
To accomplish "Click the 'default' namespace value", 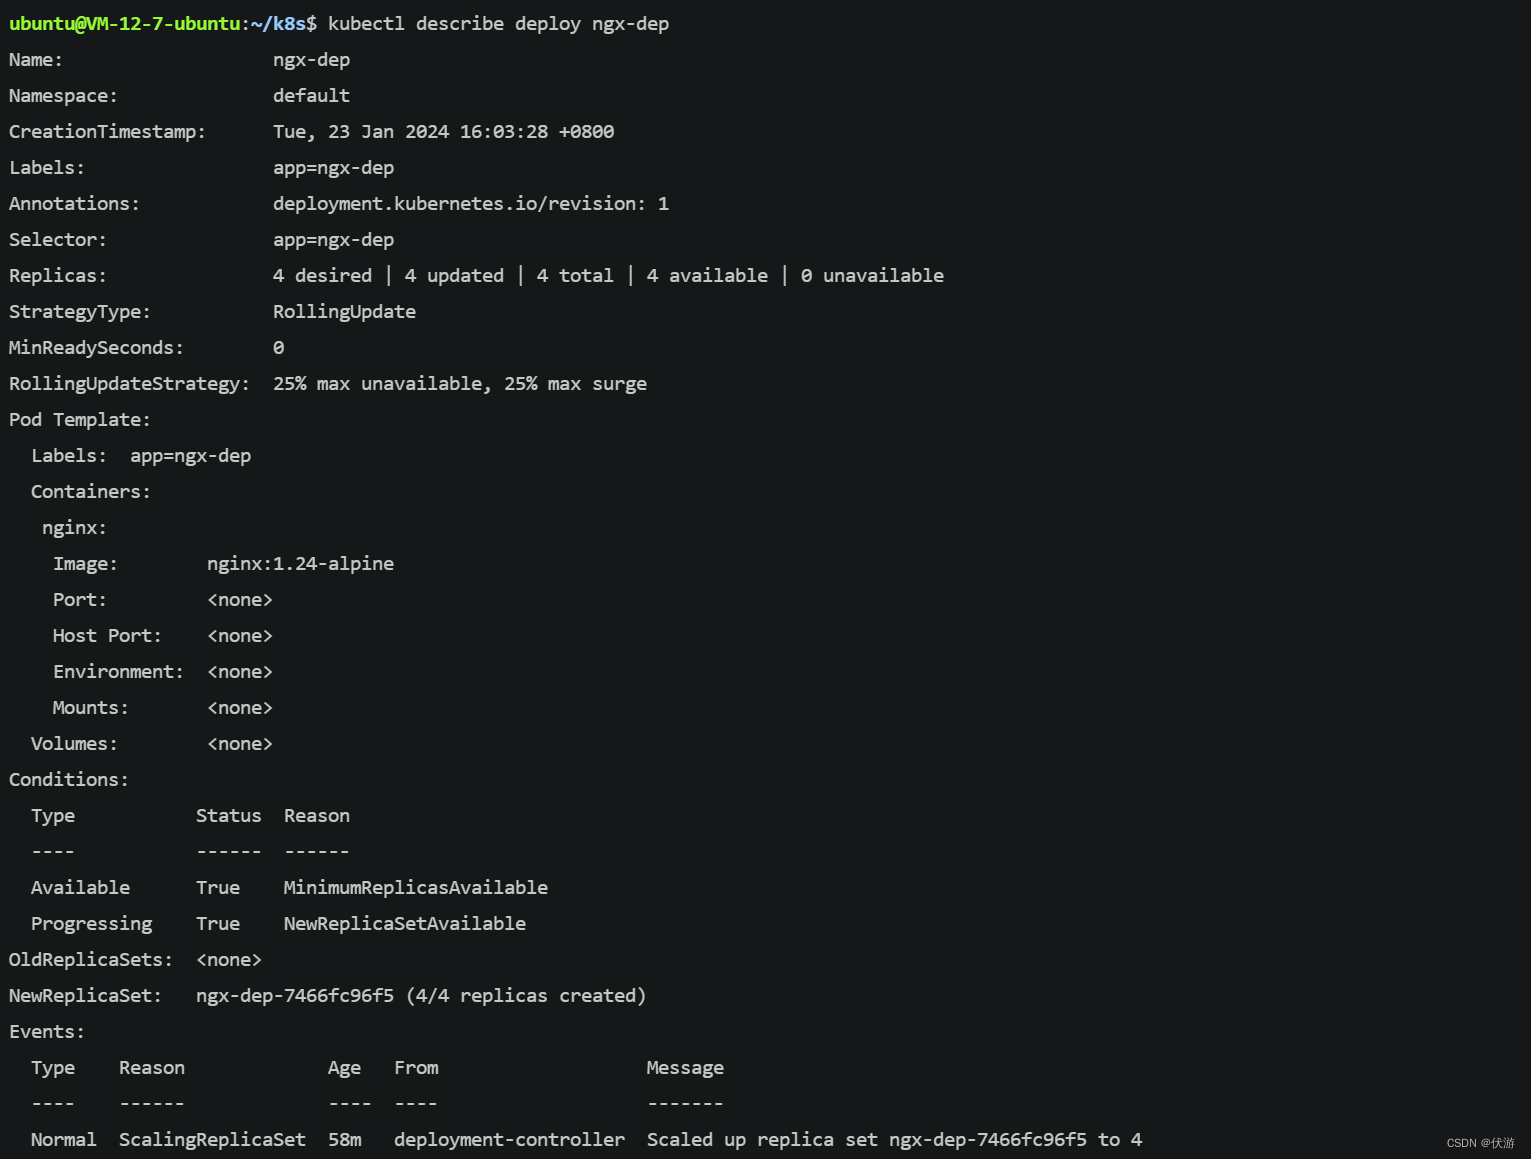I will (311, 96).
